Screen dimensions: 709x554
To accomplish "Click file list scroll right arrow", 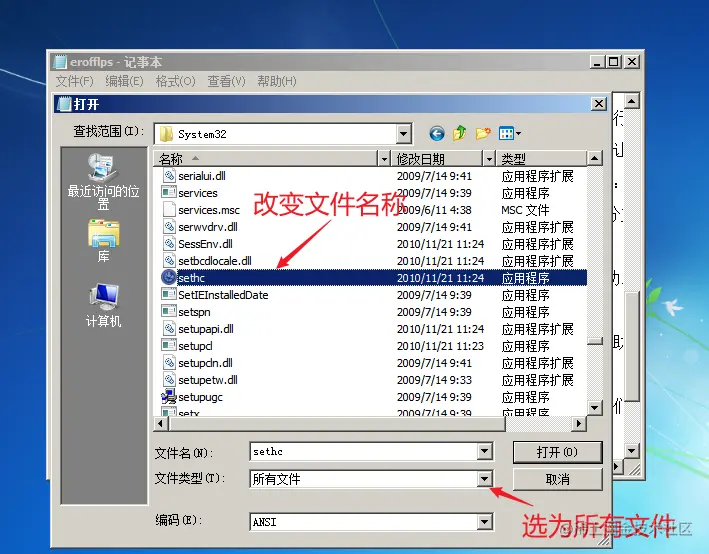I will click(x=578, y=424).
